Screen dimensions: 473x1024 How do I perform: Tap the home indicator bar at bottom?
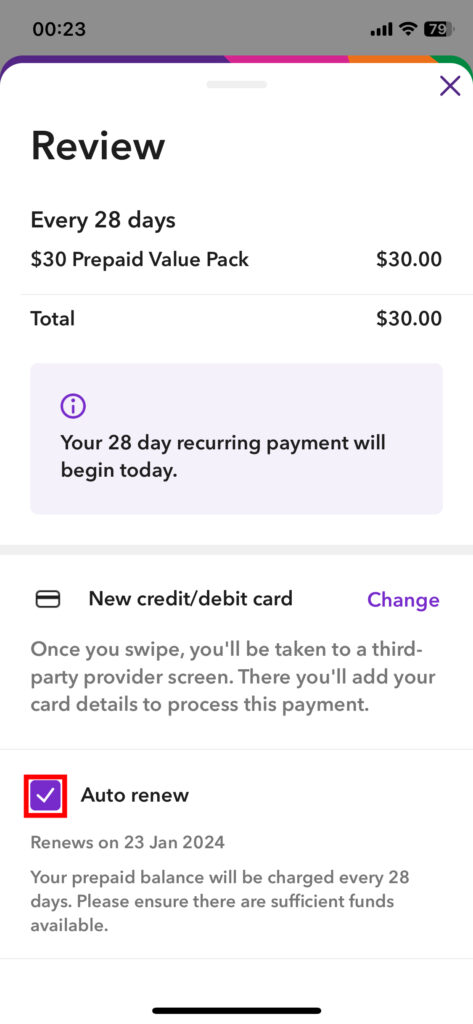click(x=236, y=1010)
